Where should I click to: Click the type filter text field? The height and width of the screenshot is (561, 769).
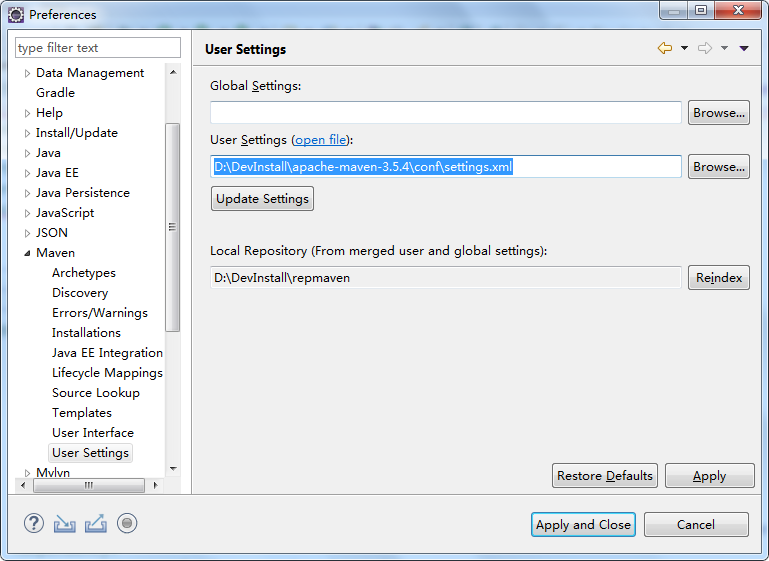click(x=98, y=48)
